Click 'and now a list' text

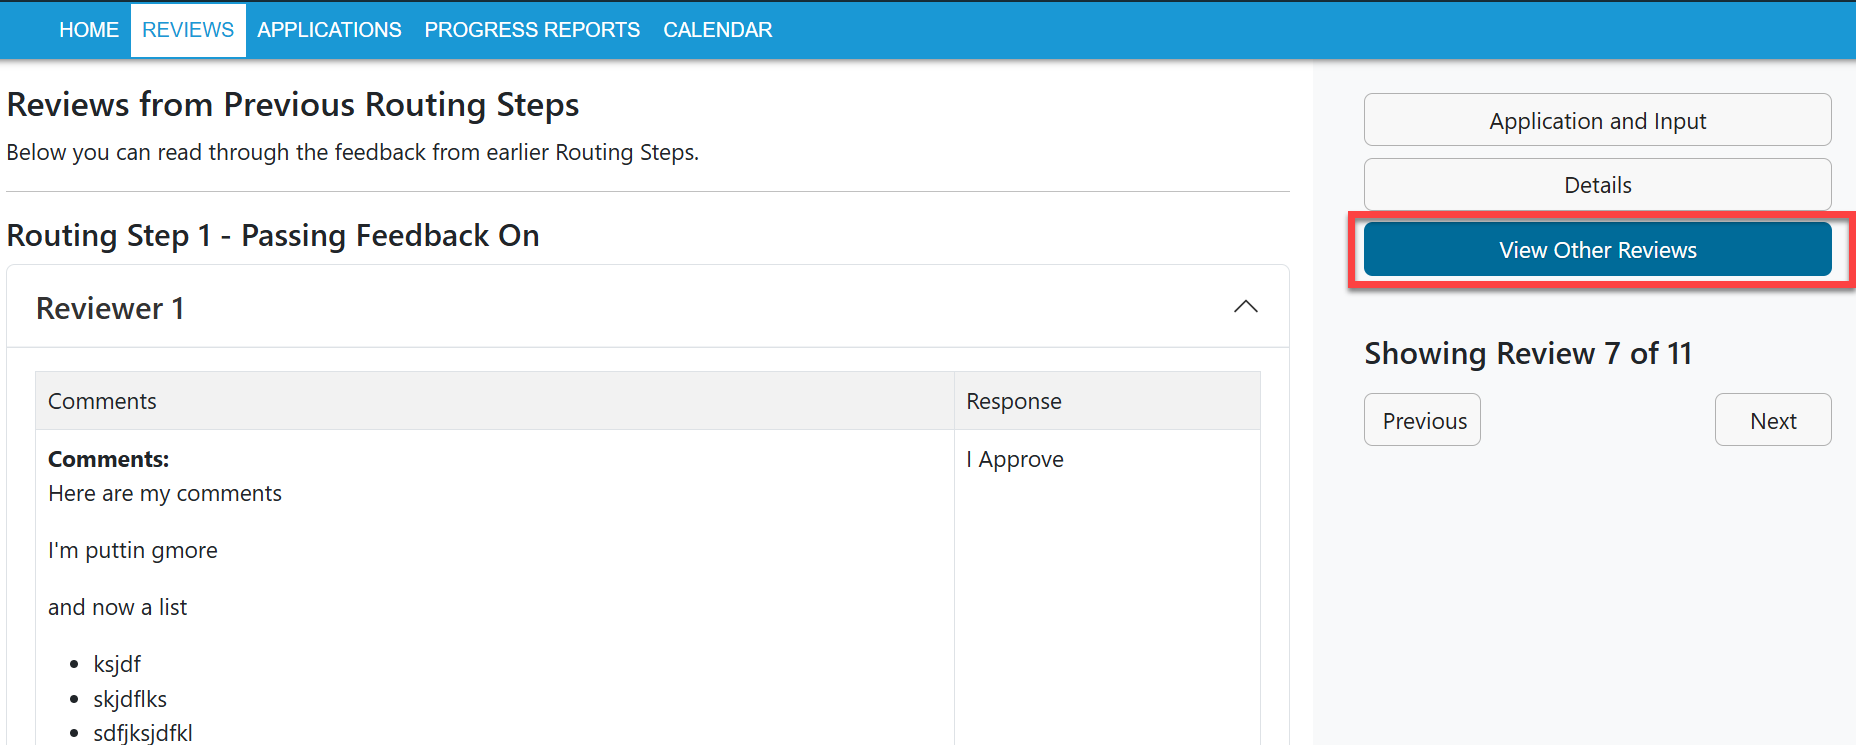click(x=118, y=607)
